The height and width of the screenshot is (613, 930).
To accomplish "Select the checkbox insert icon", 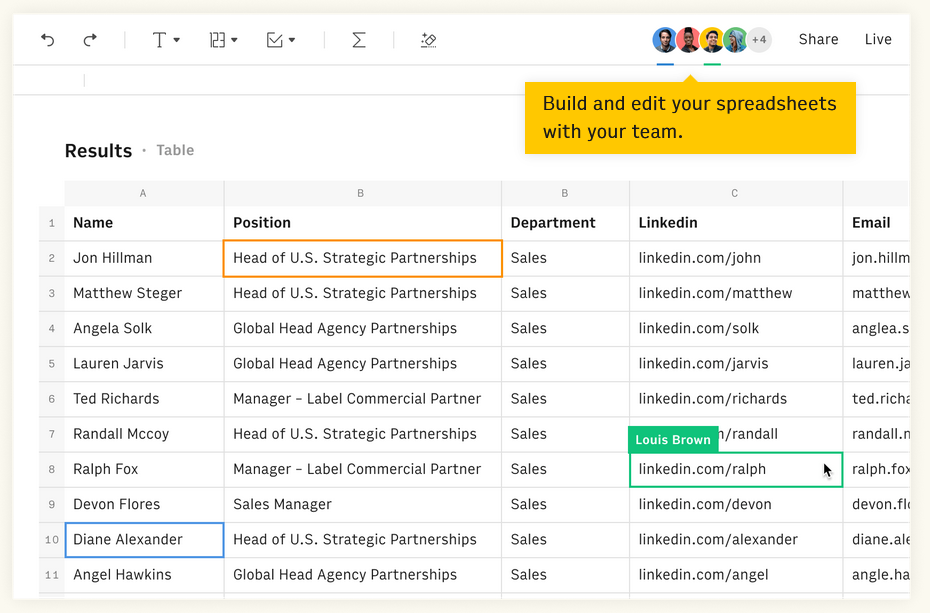I will pos(276,39).
